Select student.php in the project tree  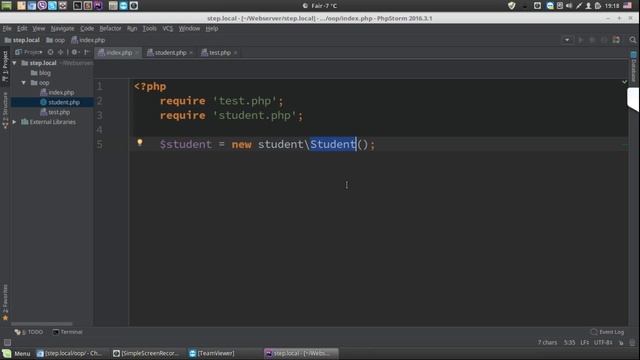coord(60,102)
